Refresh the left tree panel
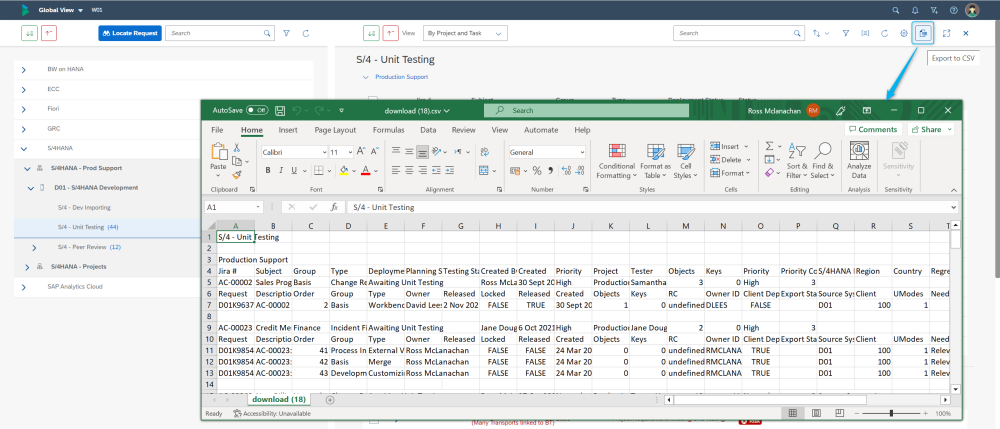The height and width of the screenshot is (429, 1000). tap(305, 33)
